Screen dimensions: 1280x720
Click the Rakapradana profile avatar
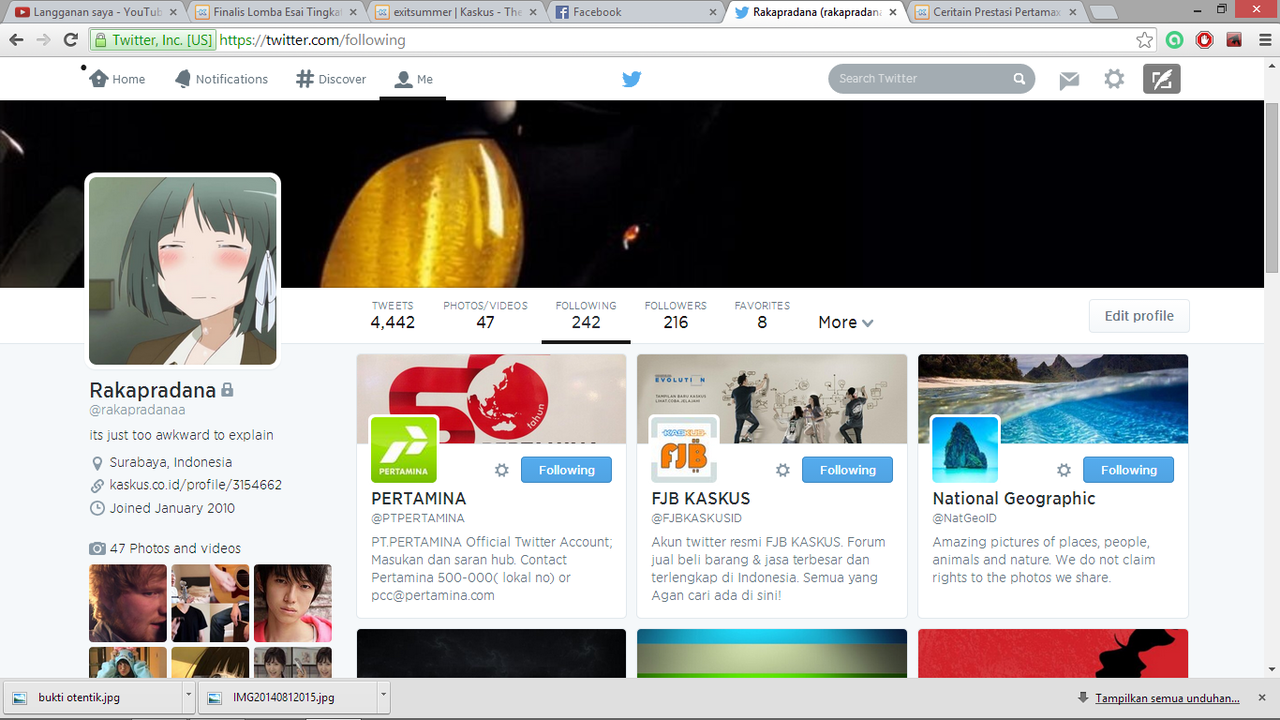click(183, 271)
